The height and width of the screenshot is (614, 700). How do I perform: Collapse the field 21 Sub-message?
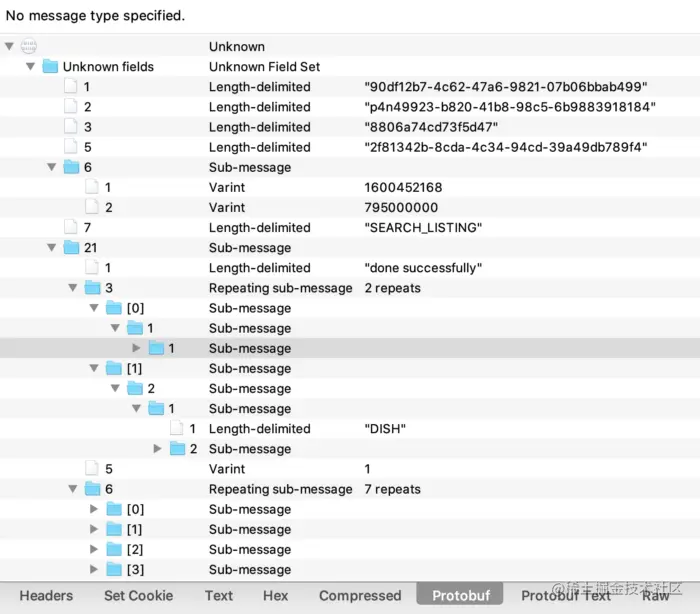(x=52, y=248)
